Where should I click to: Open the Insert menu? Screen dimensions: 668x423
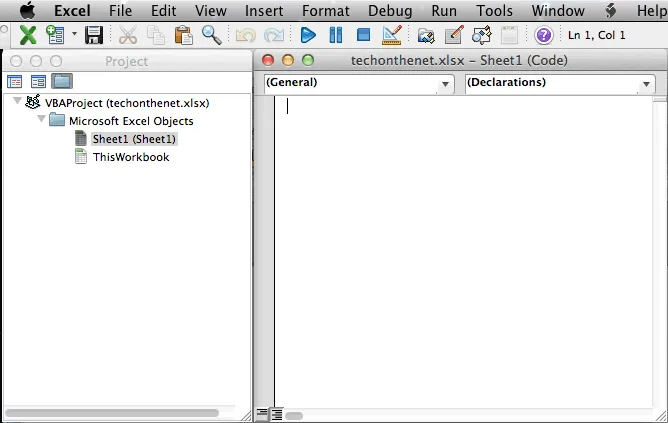click(264, 11)
